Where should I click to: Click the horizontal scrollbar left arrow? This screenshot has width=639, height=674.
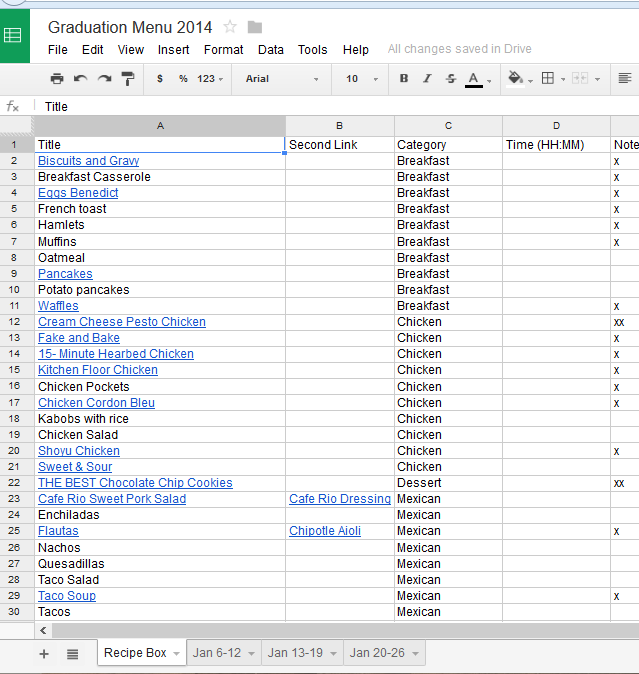43,631
